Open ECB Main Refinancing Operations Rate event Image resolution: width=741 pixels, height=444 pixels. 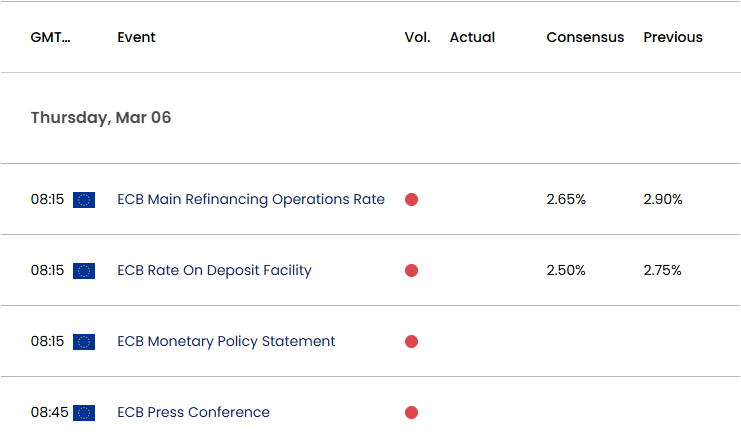point(251,199)
